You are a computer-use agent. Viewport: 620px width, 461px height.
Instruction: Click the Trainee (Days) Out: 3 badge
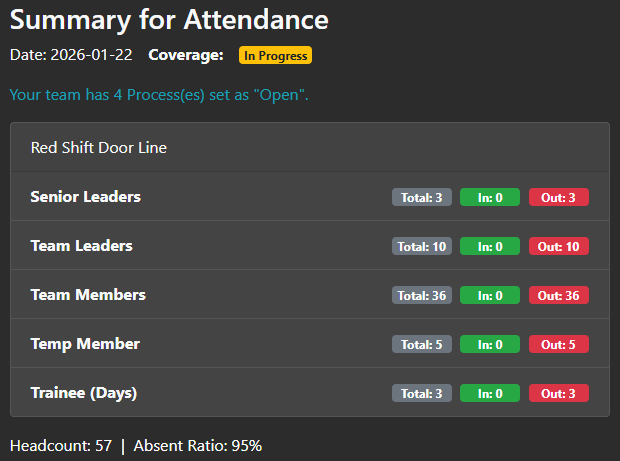pyautogui.click(x=558, y=393)
